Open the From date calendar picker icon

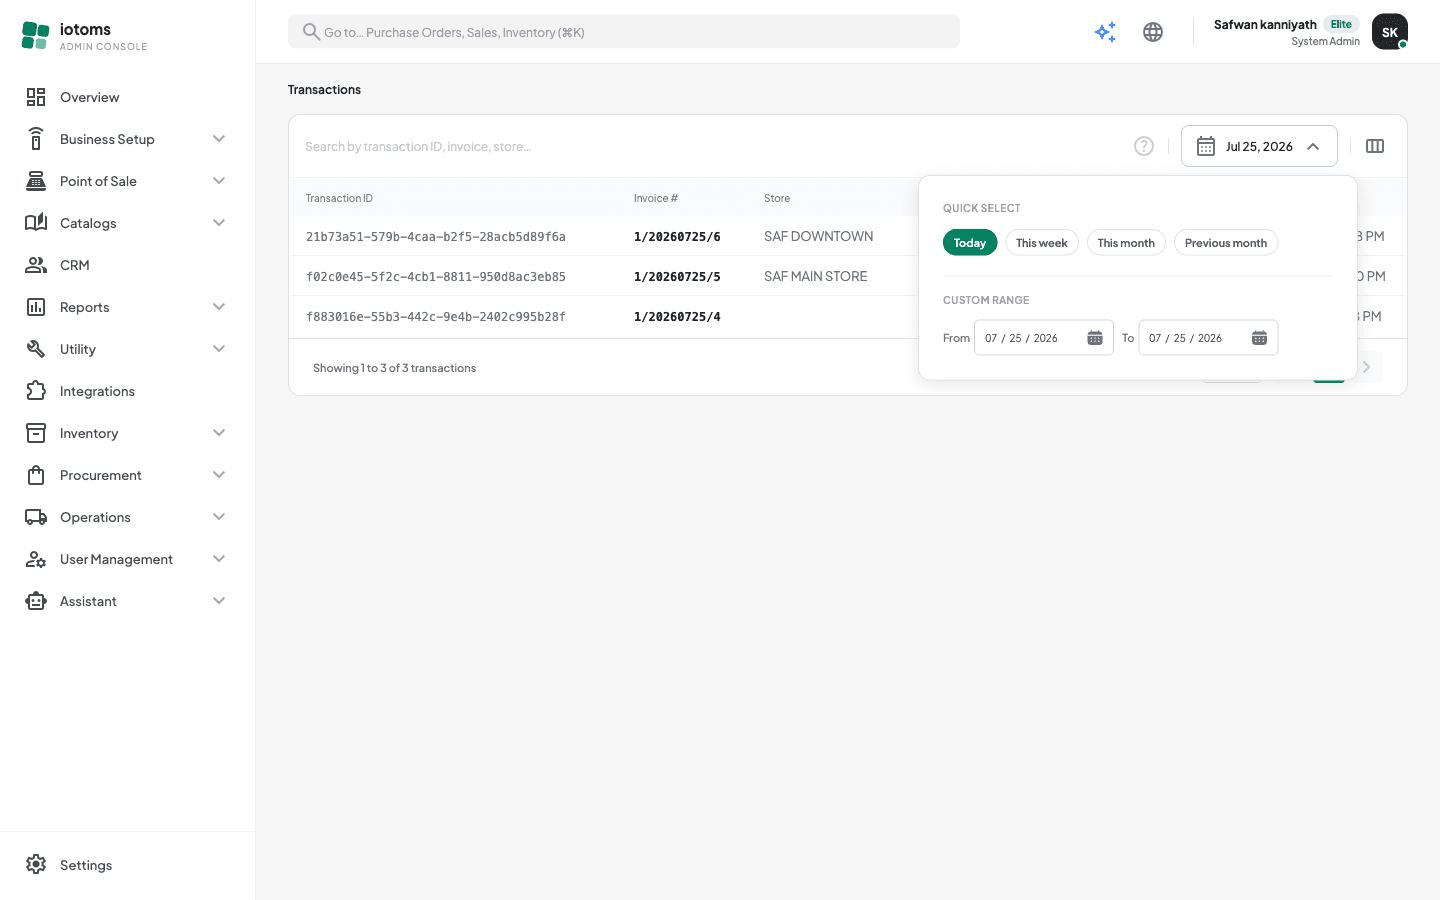click(1095, 338)
